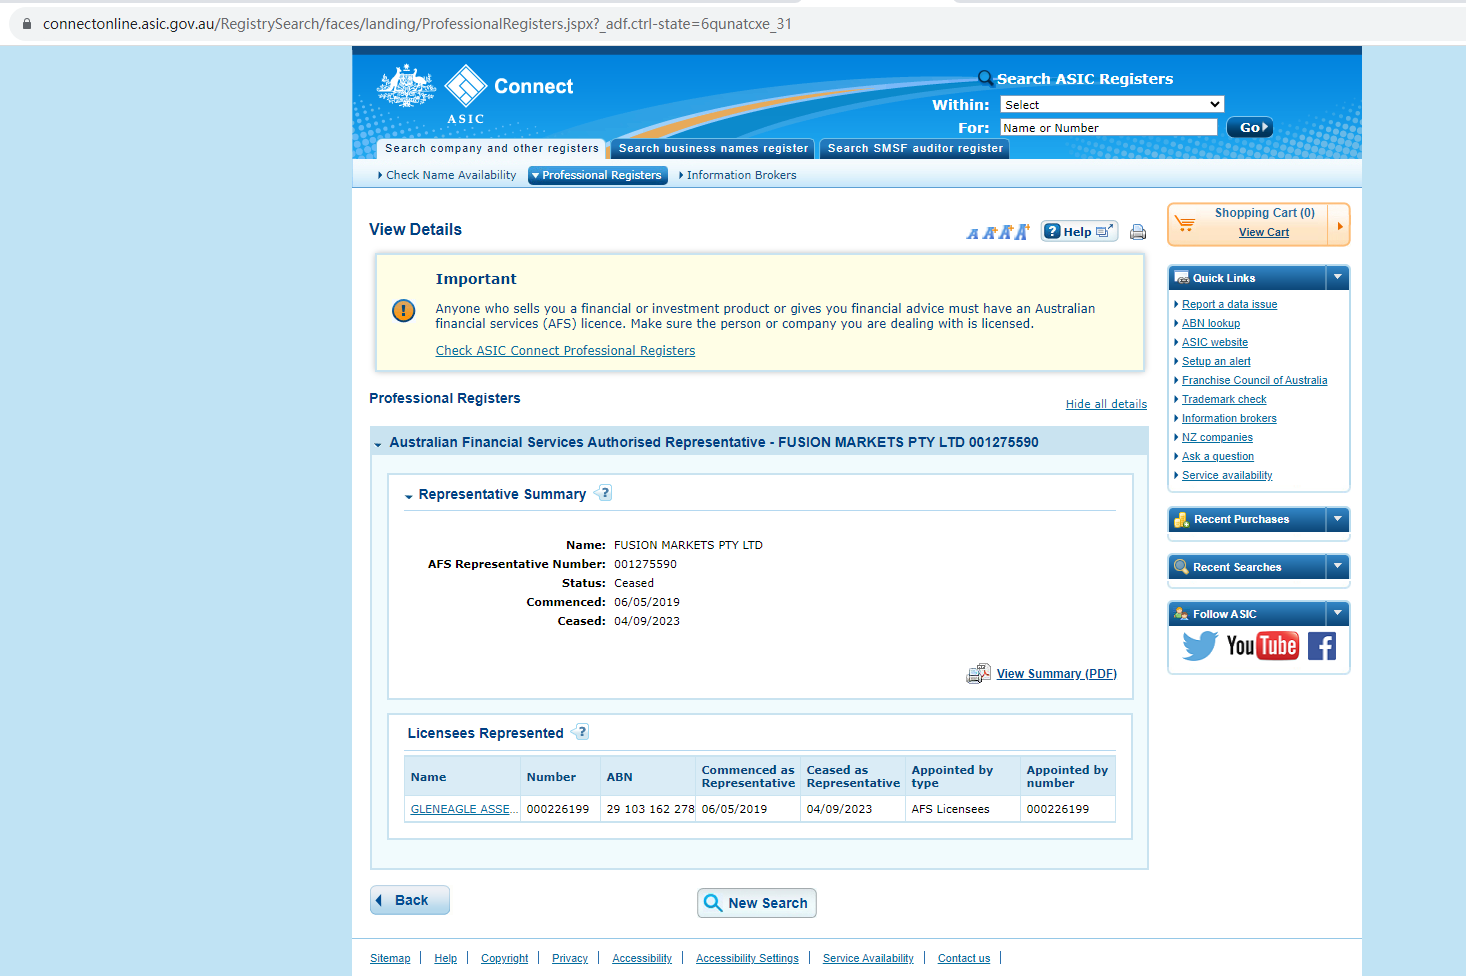Image resolution: width=1466 pixels, height=976 pixels.
Task: Open the Check Name Availability menu item
Action: pos(451,175)
